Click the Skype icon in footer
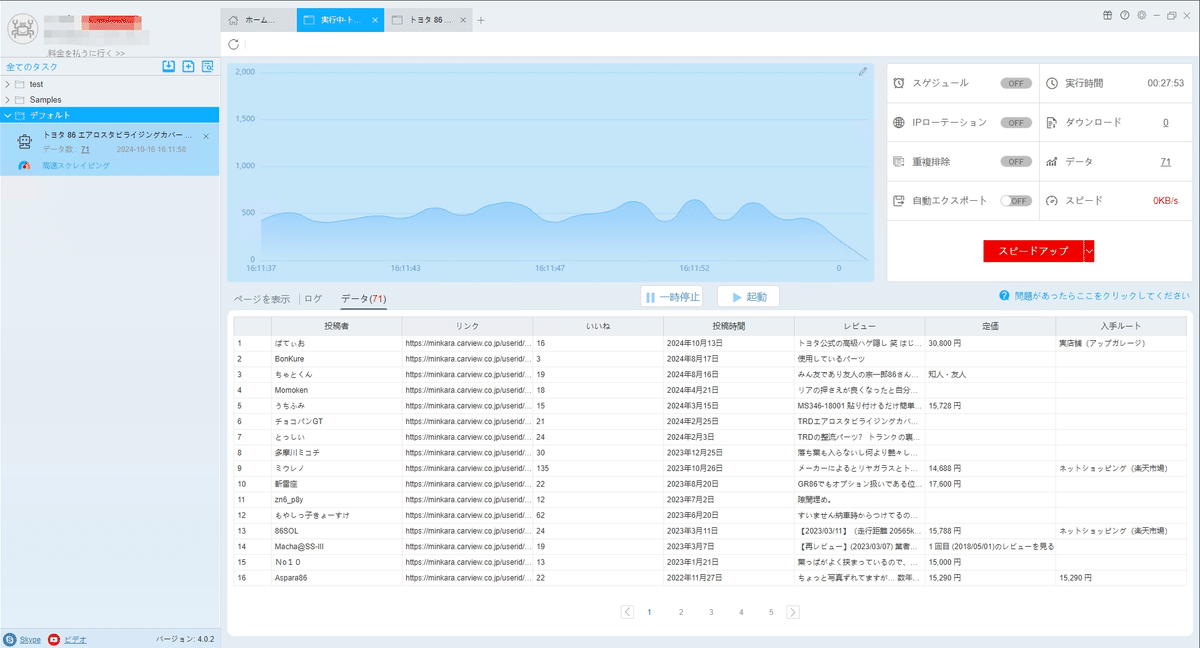The image size is (1200, 648). pos(10,639)
